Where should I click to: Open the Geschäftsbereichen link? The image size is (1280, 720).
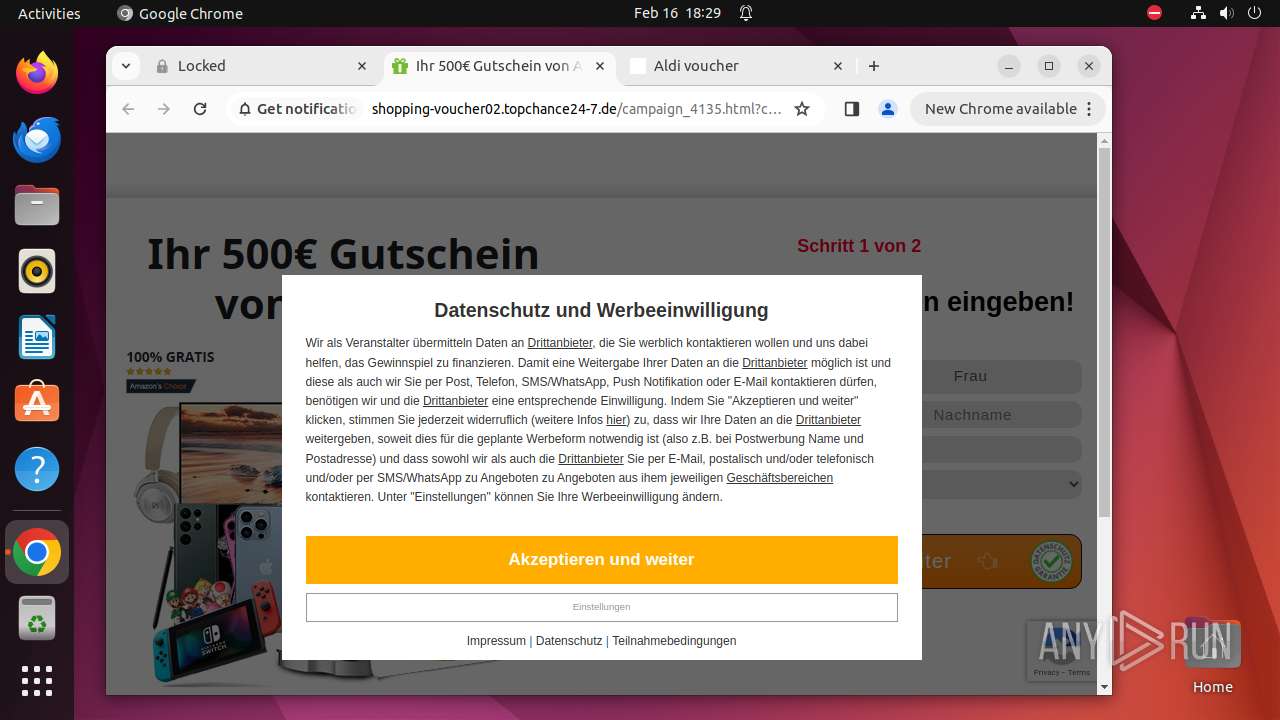[780, 478]
